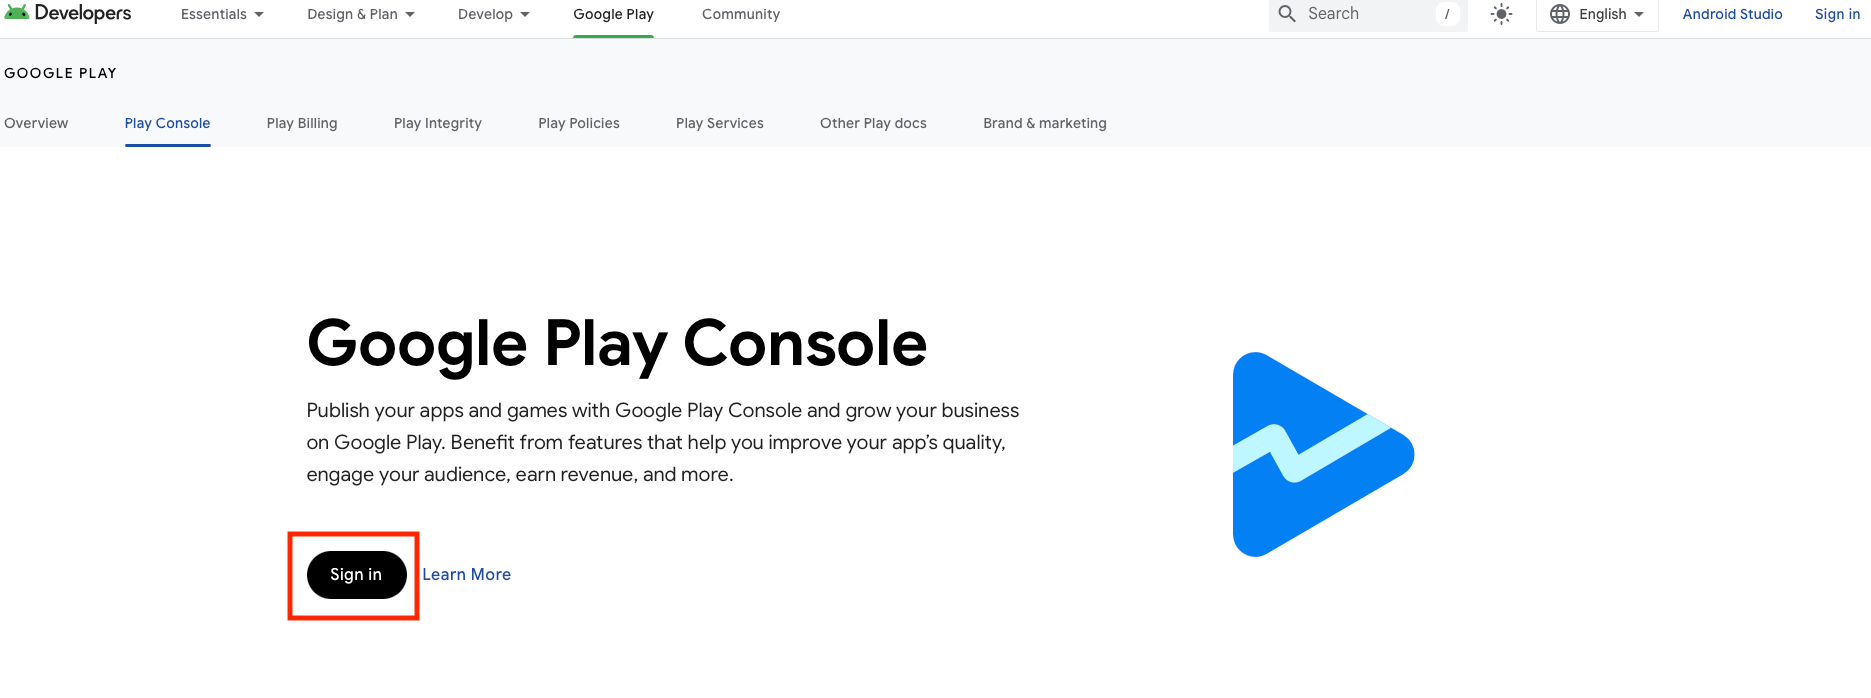The height and width of the screenshot is (698, 1871).
Task: Click the black Sign in button
Action: click(x=356, y=575)
